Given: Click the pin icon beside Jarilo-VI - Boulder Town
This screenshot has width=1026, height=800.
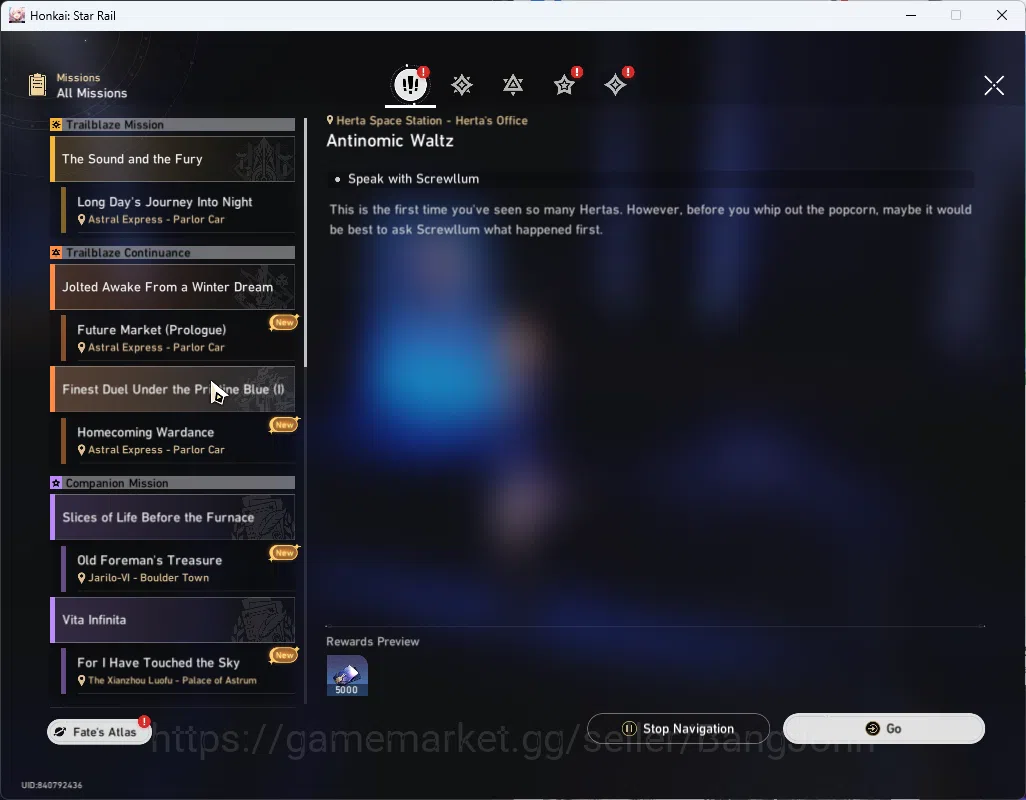Looking at the screenshot, I should pos(82,578).
